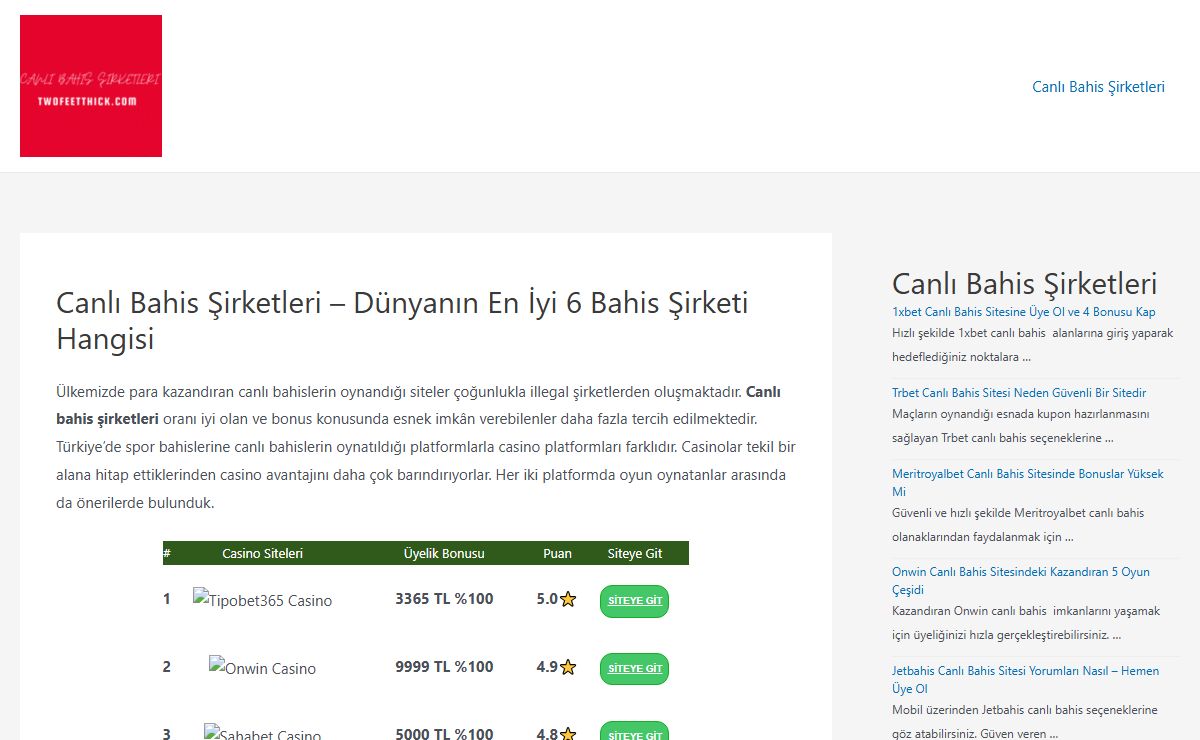This screenshot has height=740, width=1200.
Task: Click the star icon beside the 4.9 rating
Action: (568, 667)
